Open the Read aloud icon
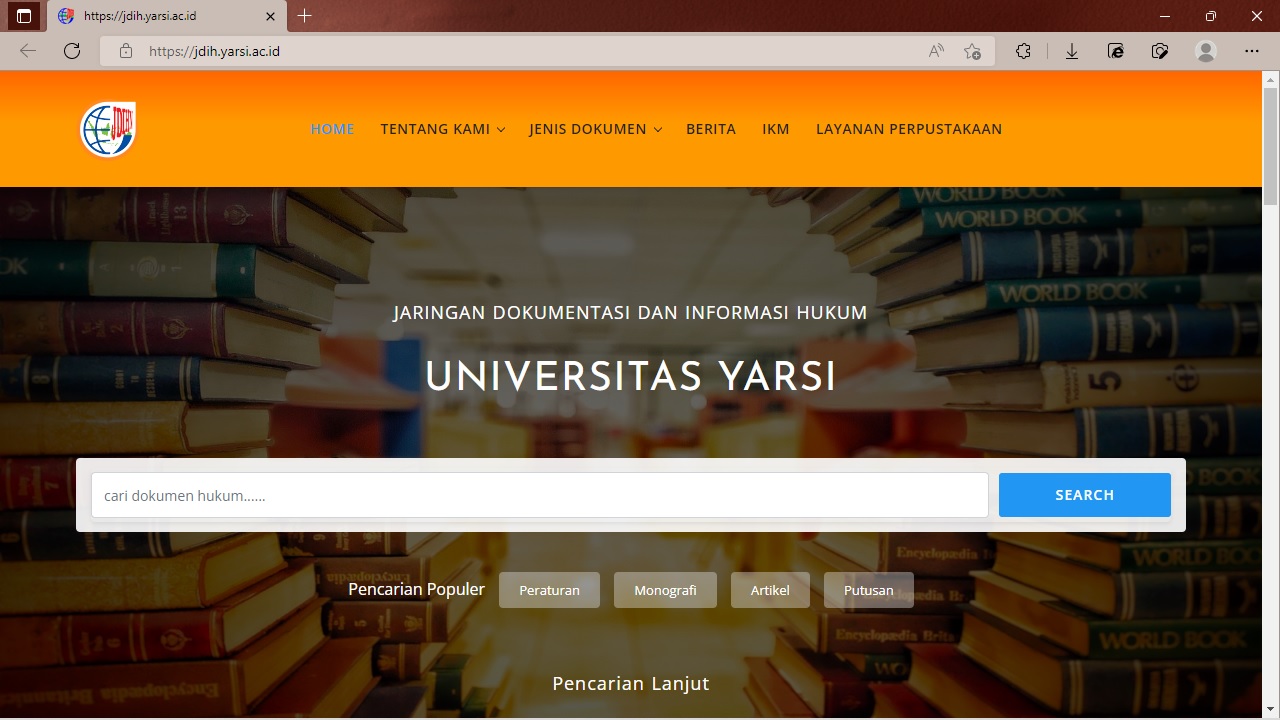Image resolution: width=1280 pixels, height=720 pixels. pos(936,51)
